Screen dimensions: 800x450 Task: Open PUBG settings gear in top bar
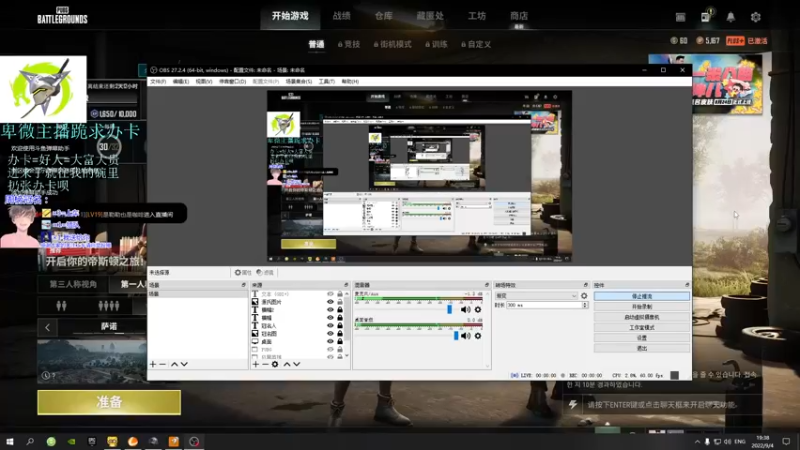756,17
